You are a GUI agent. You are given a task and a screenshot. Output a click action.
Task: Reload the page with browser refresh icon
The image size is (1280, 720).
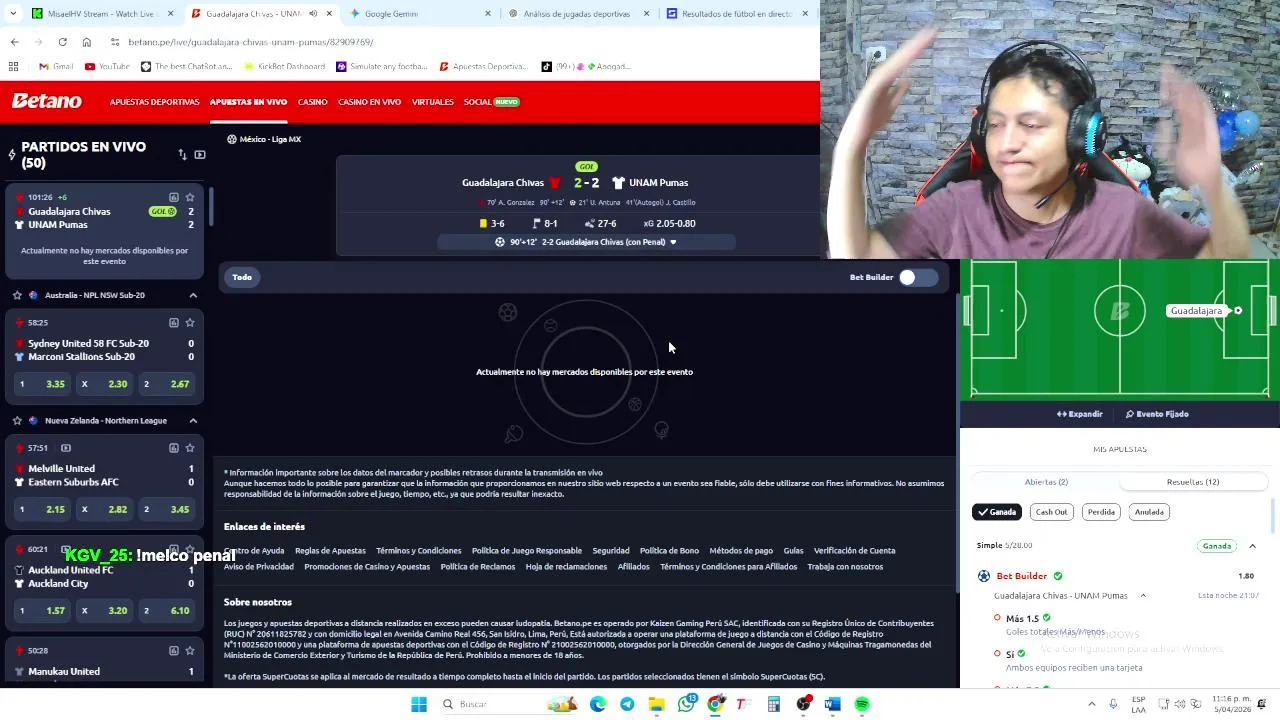(62, 42)
